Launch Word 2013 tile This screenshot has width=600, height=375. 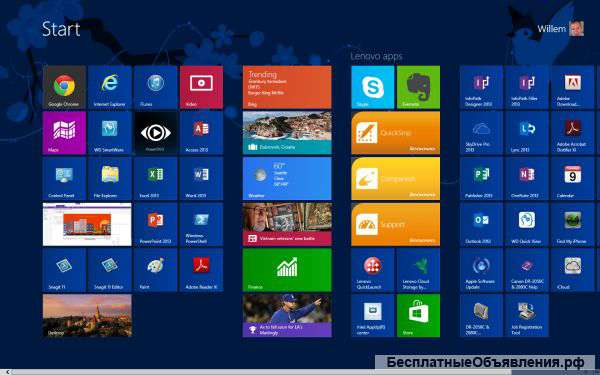201,179
